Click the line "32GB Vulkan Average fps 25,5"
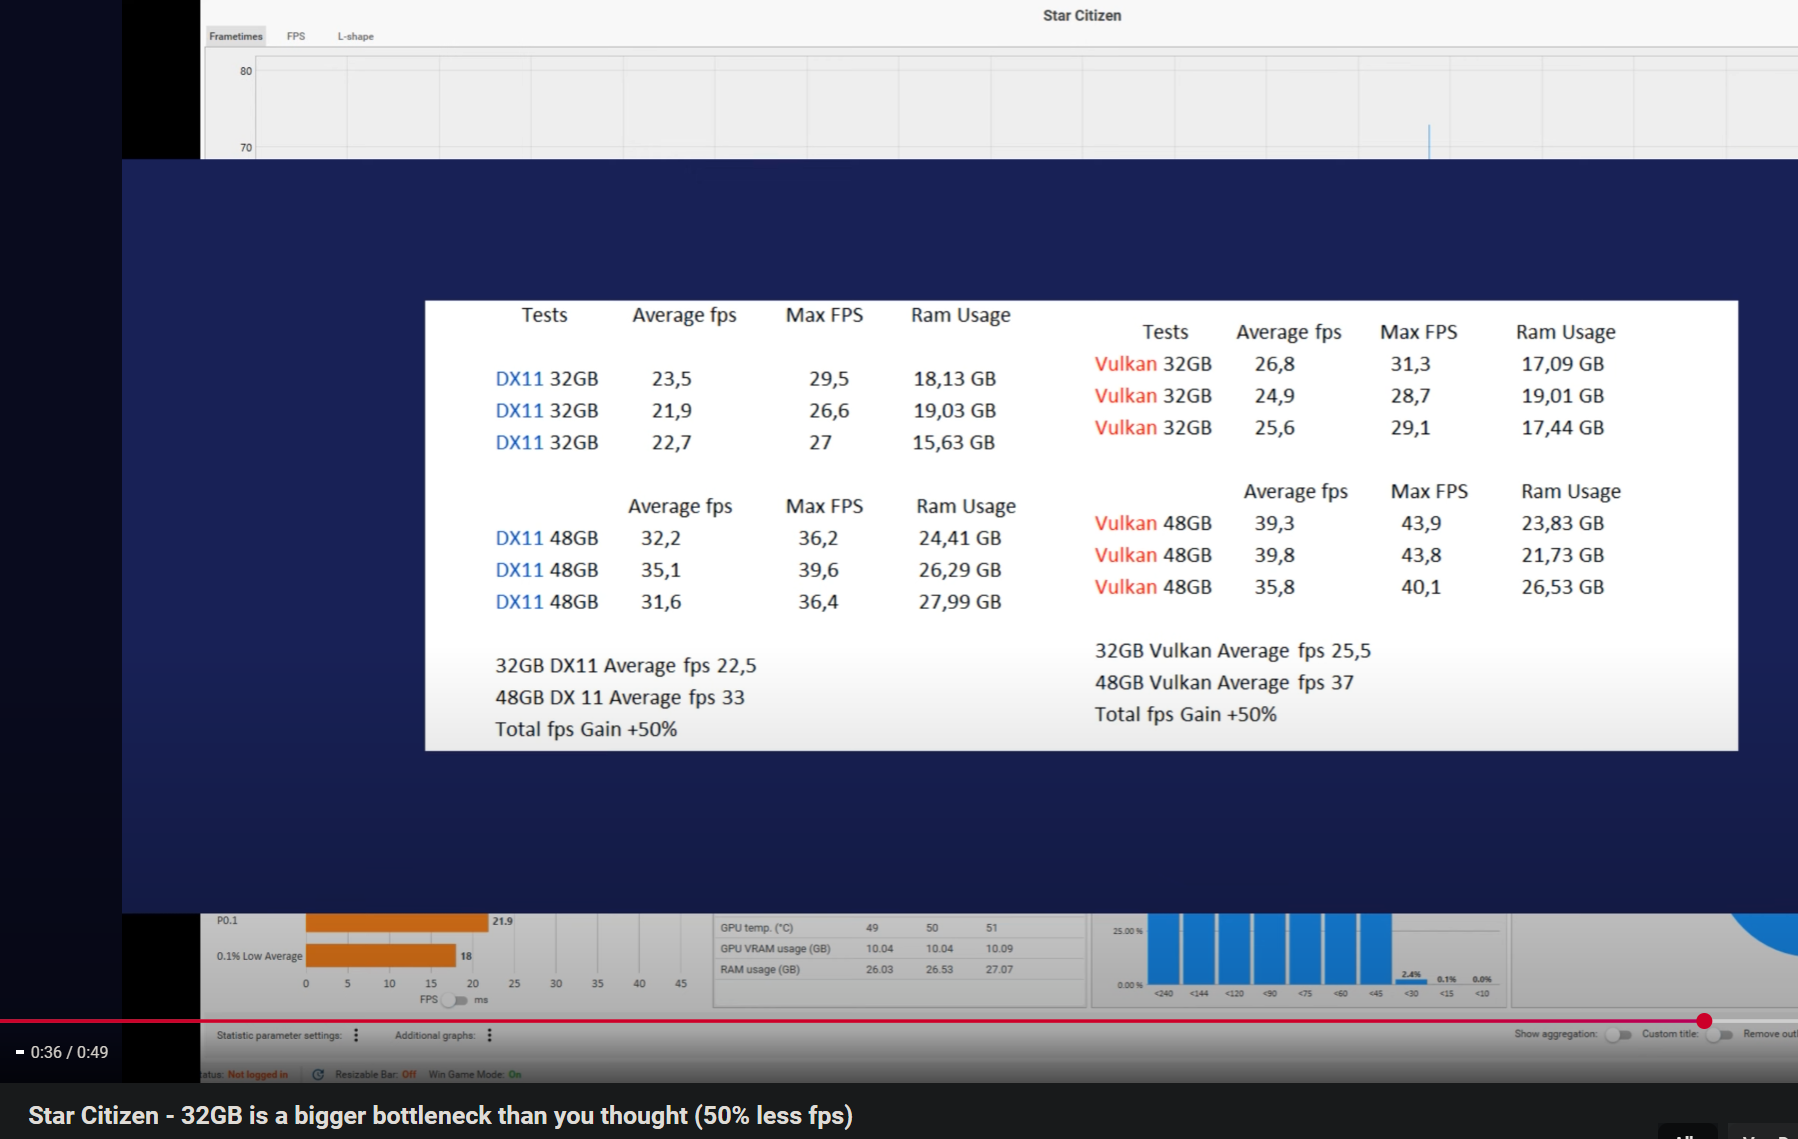 pyautogui.click(x=1233, y=651)
